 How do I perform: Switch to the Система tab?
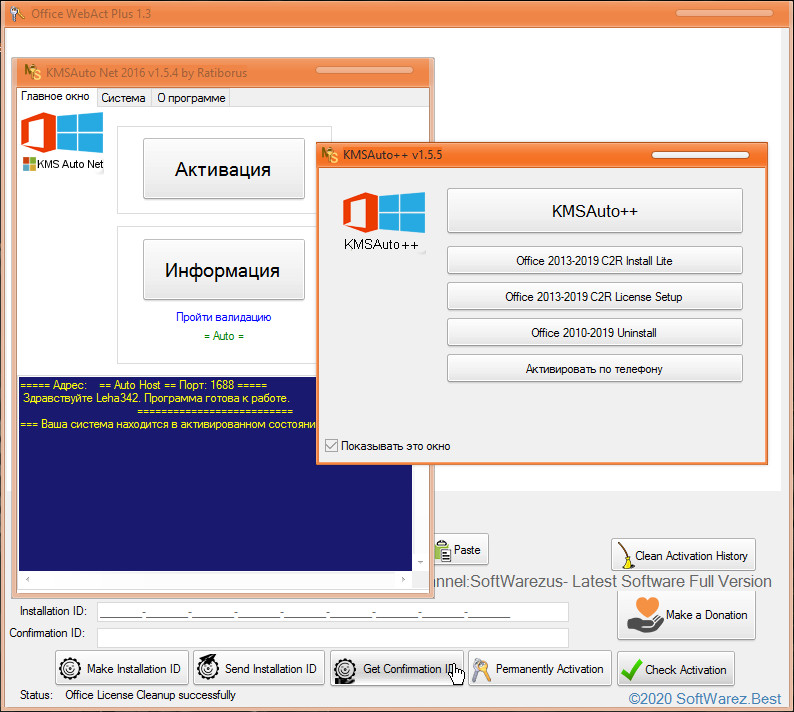click(x=123, y=98)
